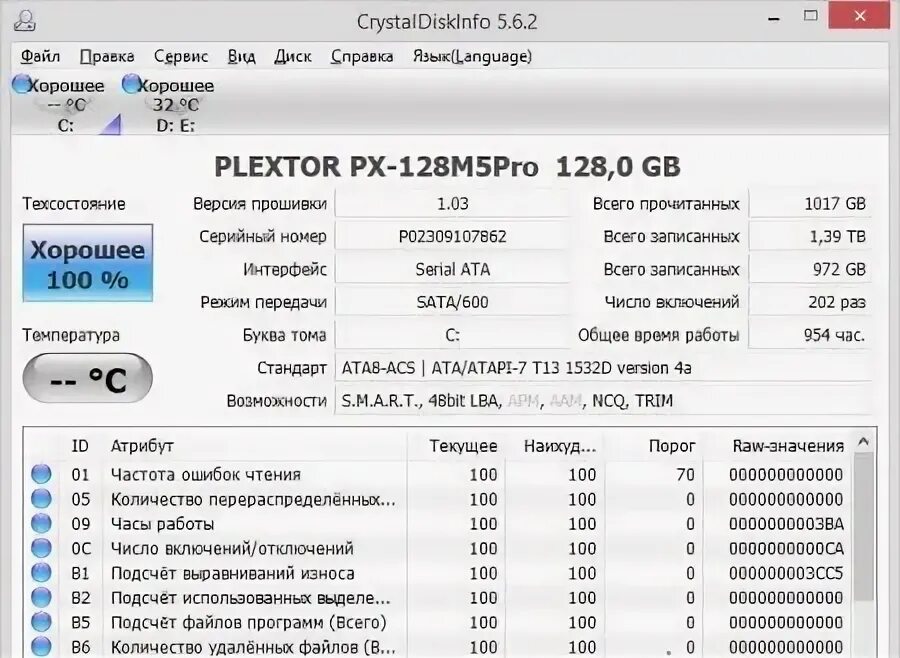Open the Сервис menu
The image size is (900, 658).
coord(180,56)
